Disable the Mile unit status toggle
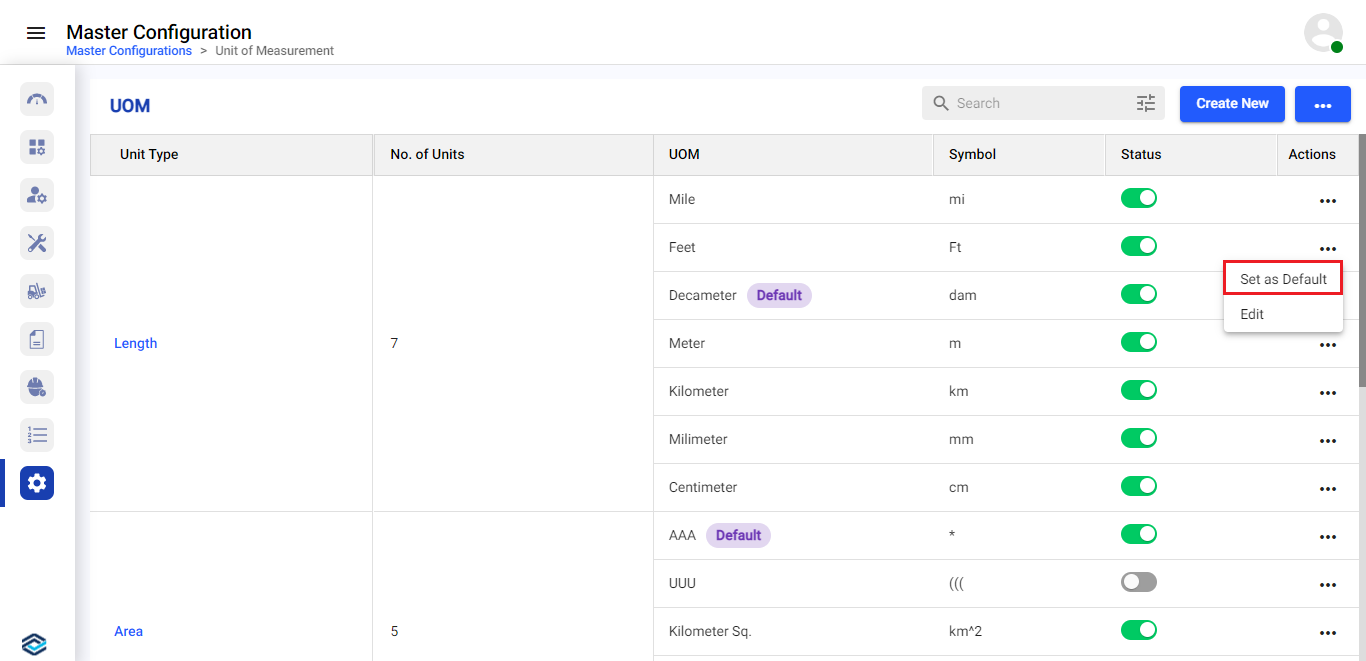The image size is (1366, 661). [1138, 198]
